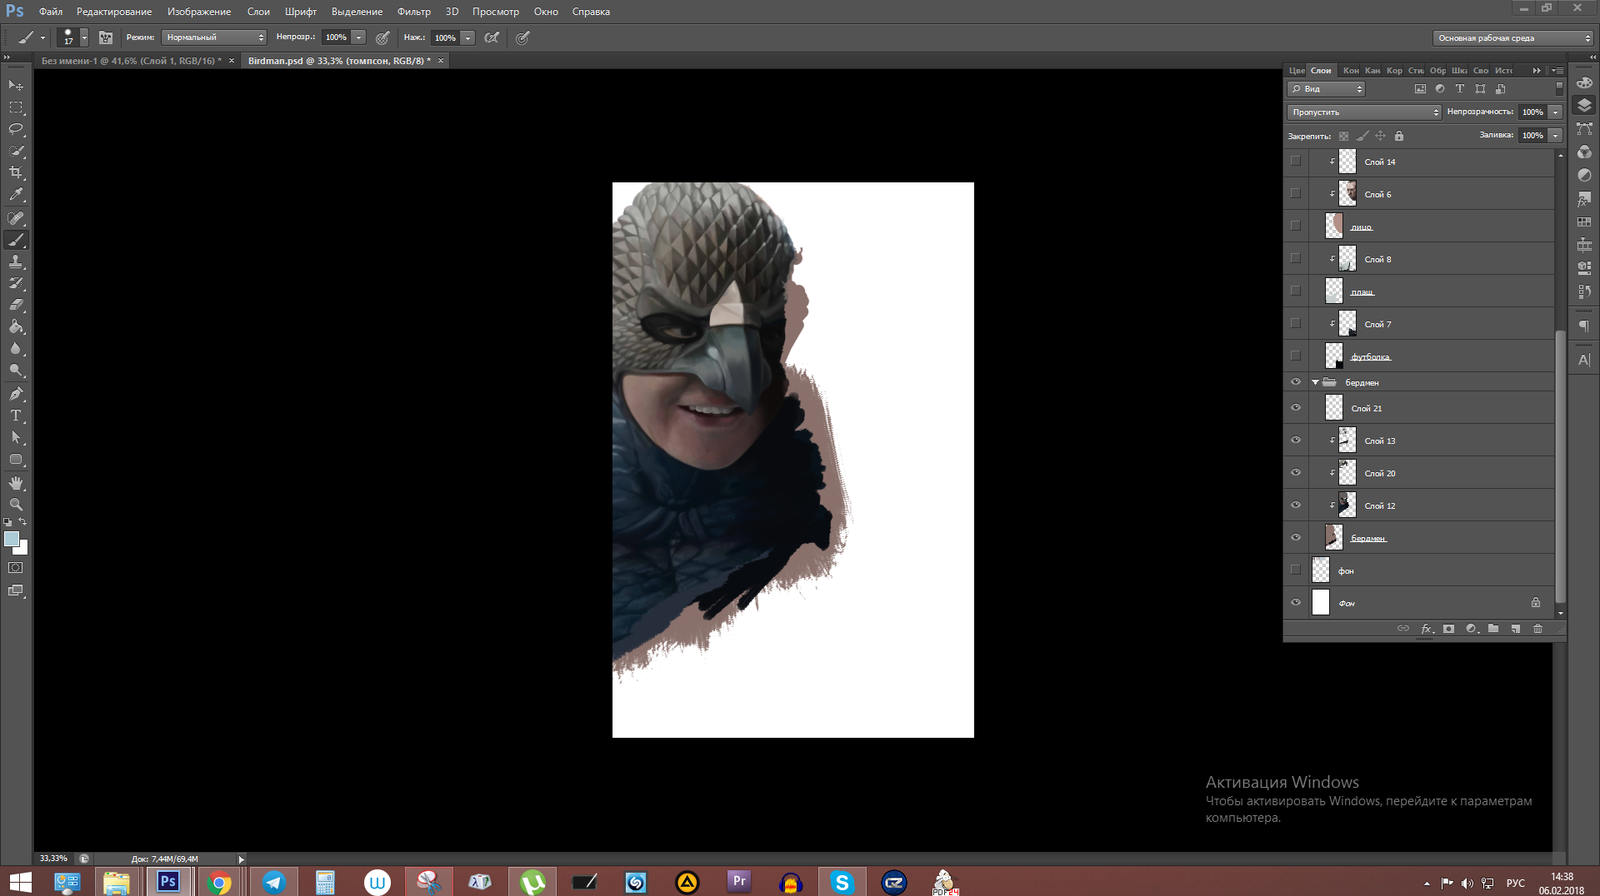Hide the locked Фон background layer

[x=1296, y=602]
